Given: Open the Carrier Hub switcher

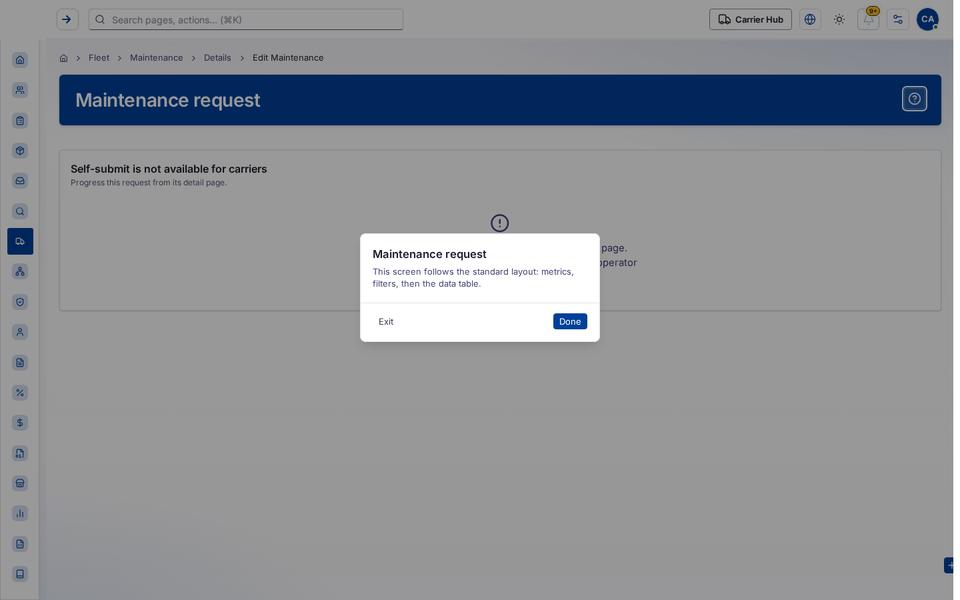Looking at the screenshot, I should [750, 20].
